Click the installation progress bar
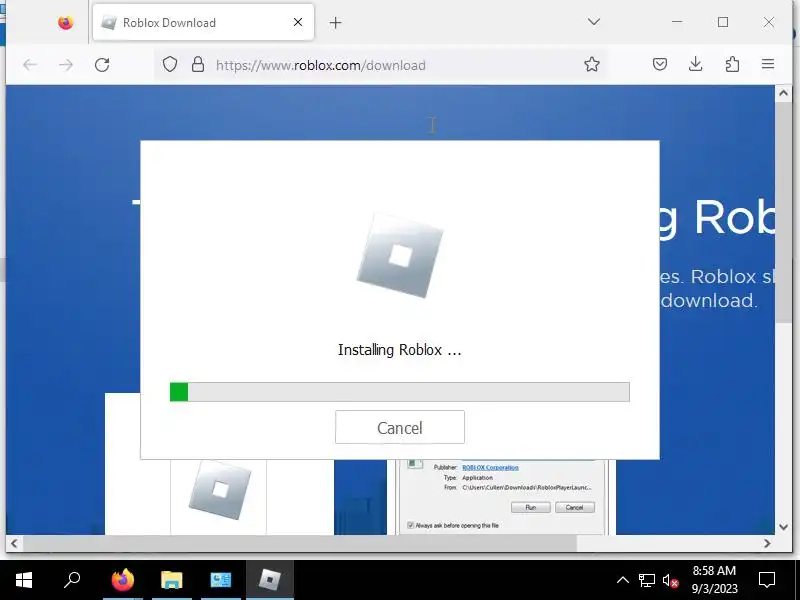This screenshot has height=600, width=800. [399, 392]
